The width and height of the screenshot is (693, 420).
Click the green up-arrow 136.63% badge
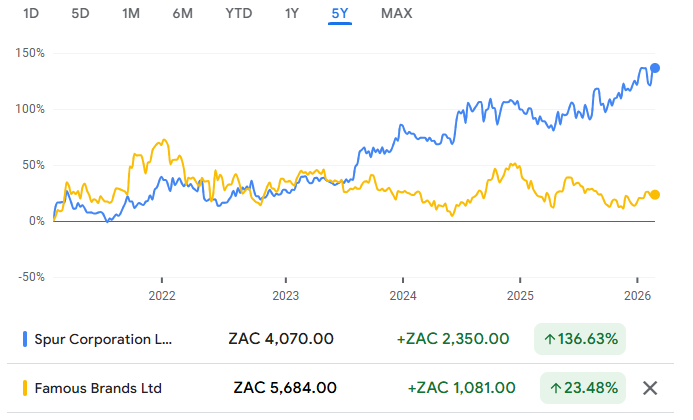580,339
